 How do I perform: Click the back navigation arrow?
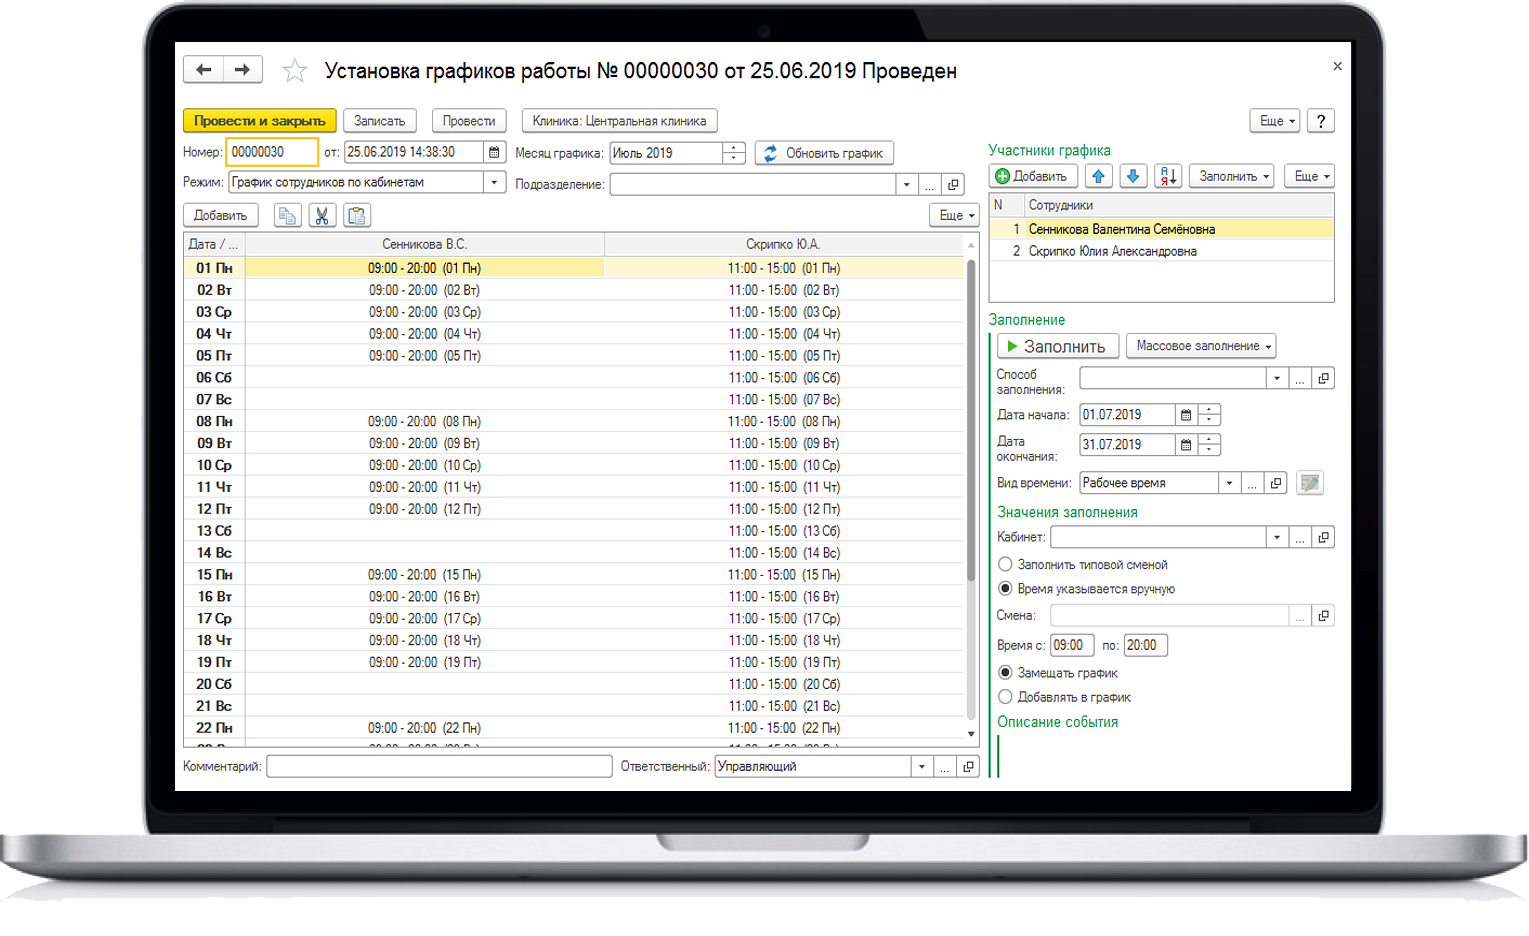click(x=204, y=70)
